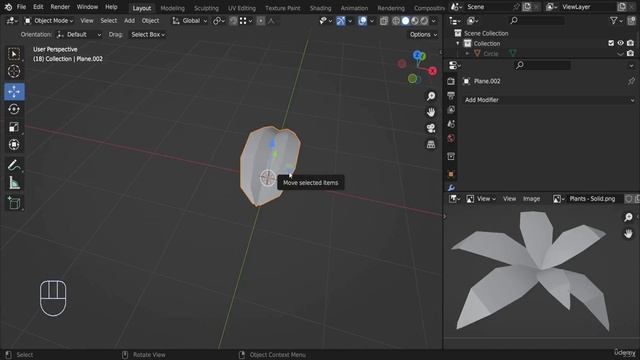Open the Modifiers wrench tab
Screen dimensions: 640x360
point(451,188)
